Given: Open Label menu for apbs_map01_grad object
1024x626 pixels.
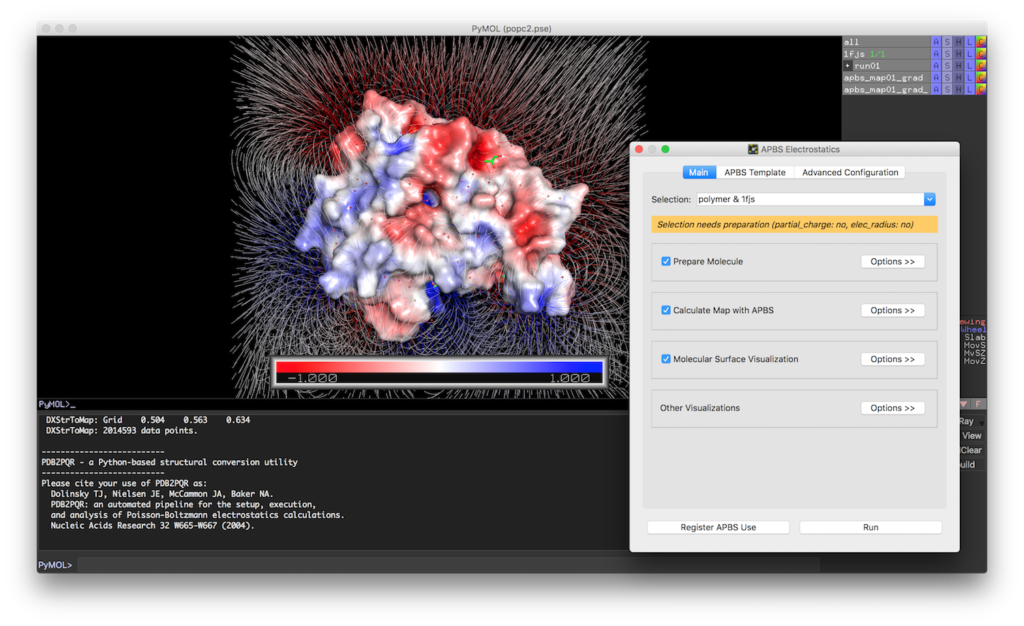Looking at the screenshot, I should tap(969, 78).
